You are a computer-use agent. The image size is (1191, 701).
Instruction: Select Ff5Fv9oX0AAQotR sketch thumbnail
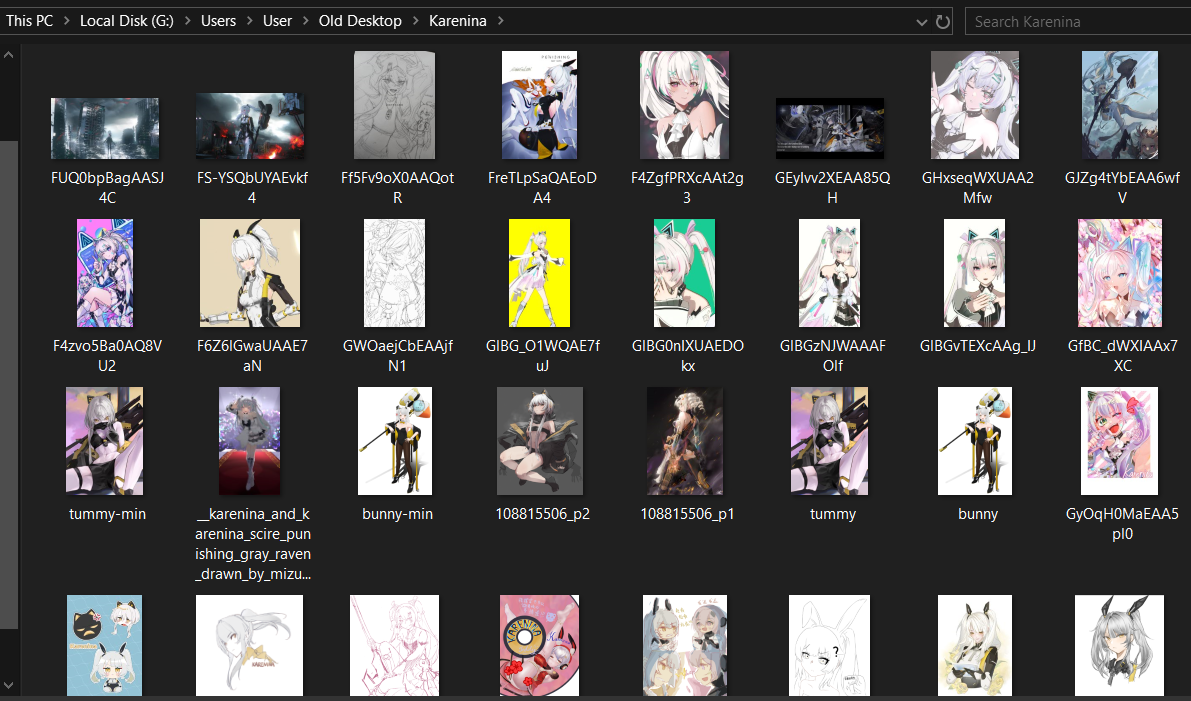click(395, 105)
